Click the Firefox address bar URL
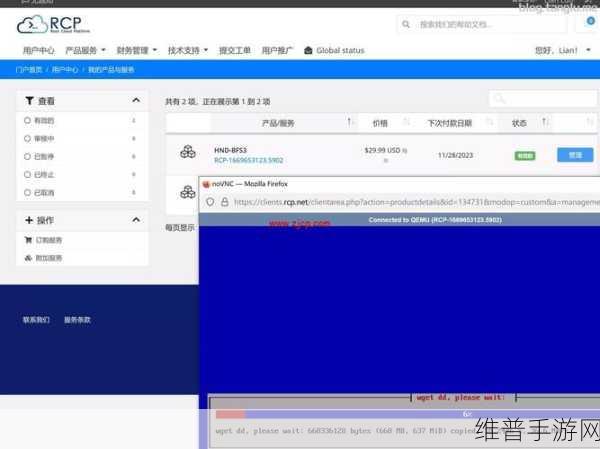The image size is (600, 449). (416, 202)
